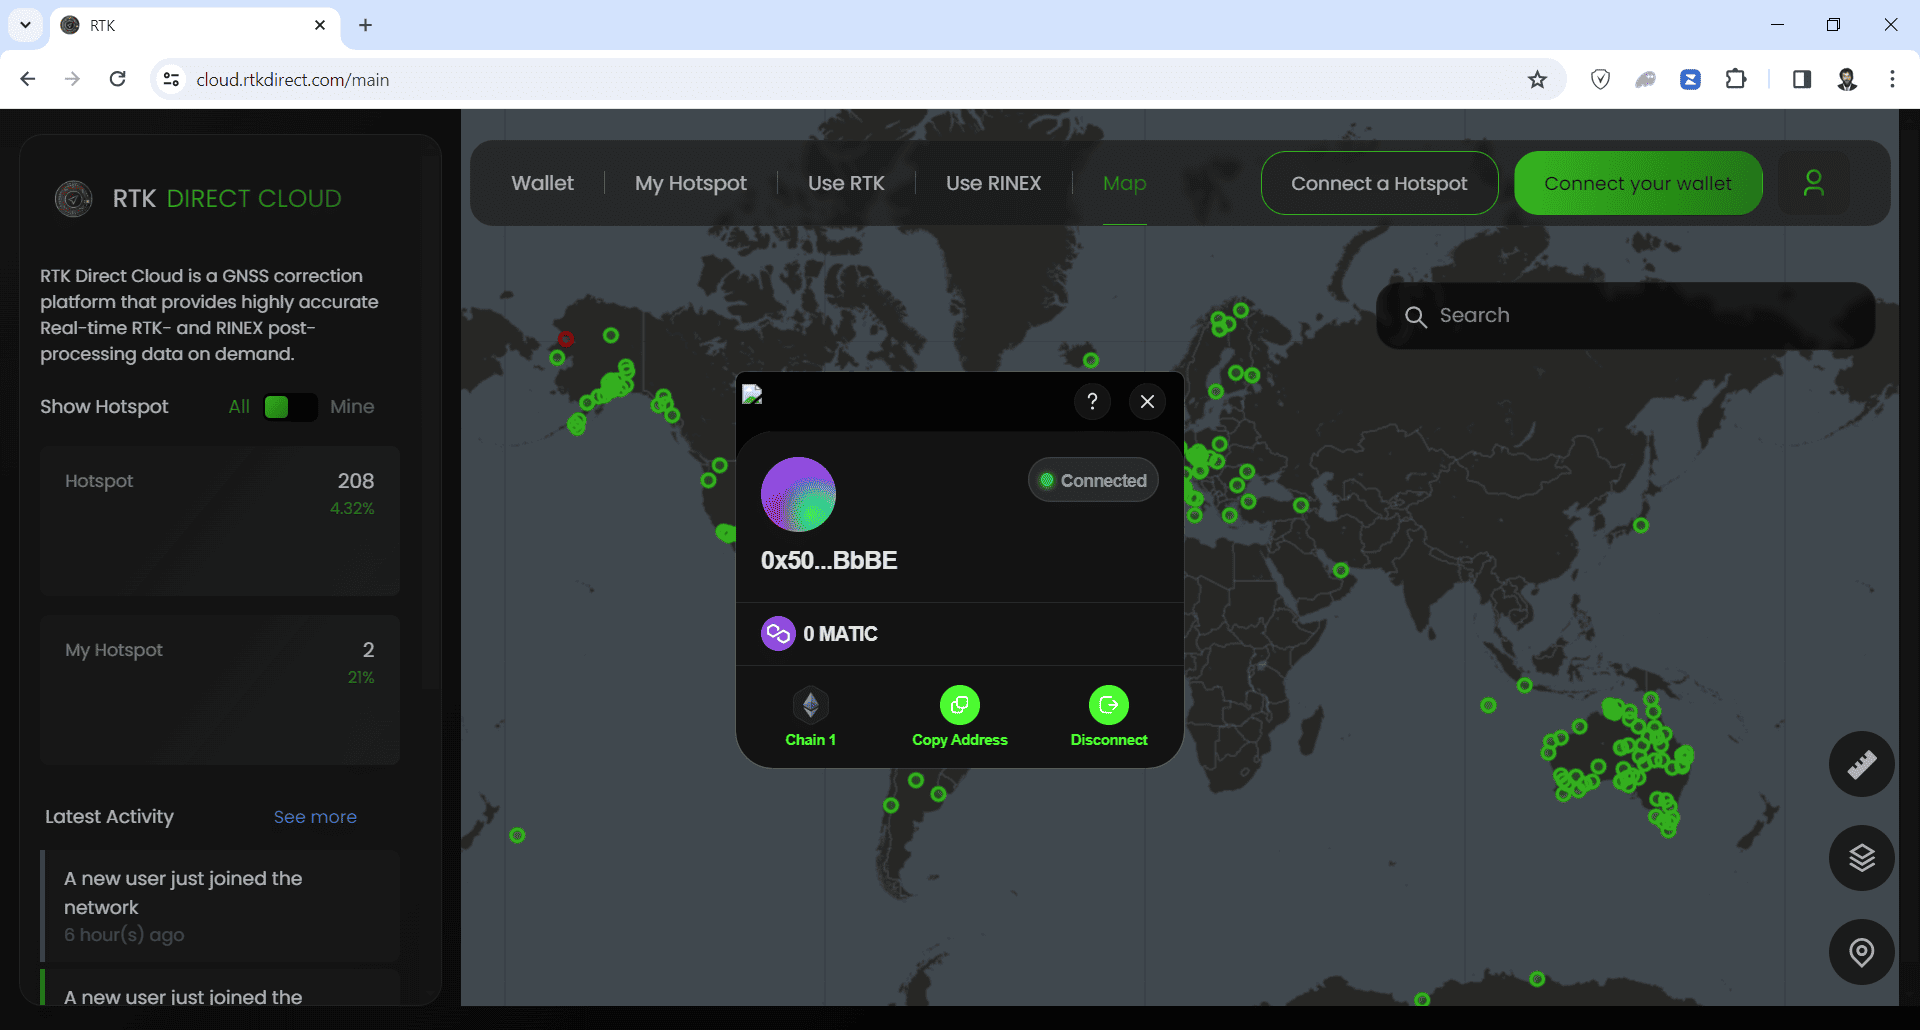Select Chain 1 network icon
Image resolution: width=1920 pixels, height=1030 pixels.
pos(811,705)
